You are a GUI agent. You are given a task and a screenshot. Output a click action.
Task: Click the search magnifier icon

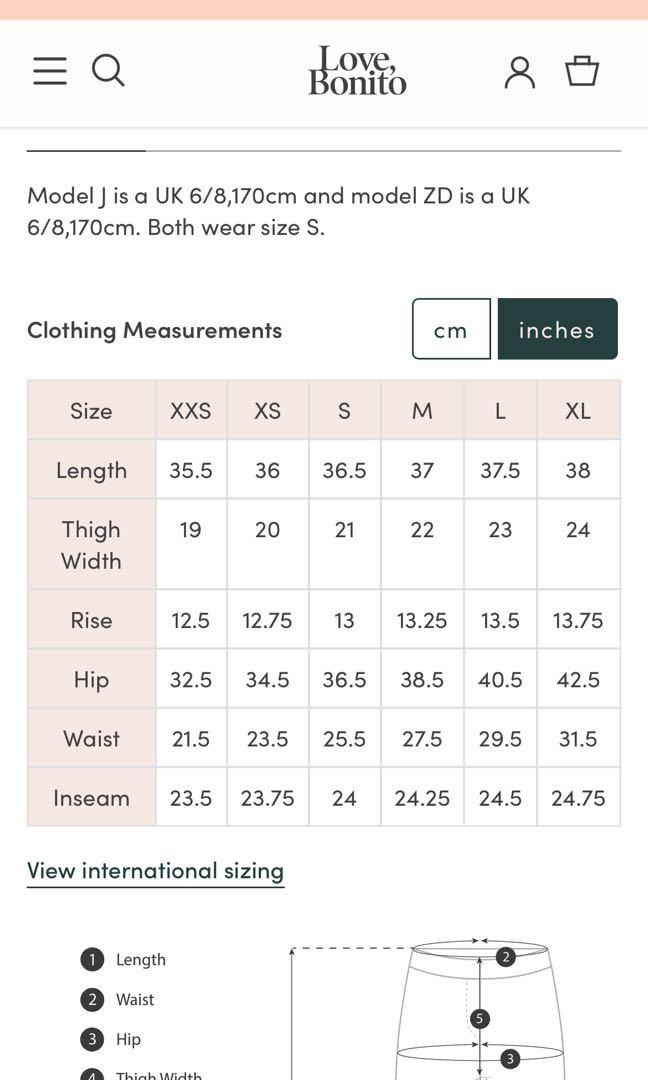(108, 71)
